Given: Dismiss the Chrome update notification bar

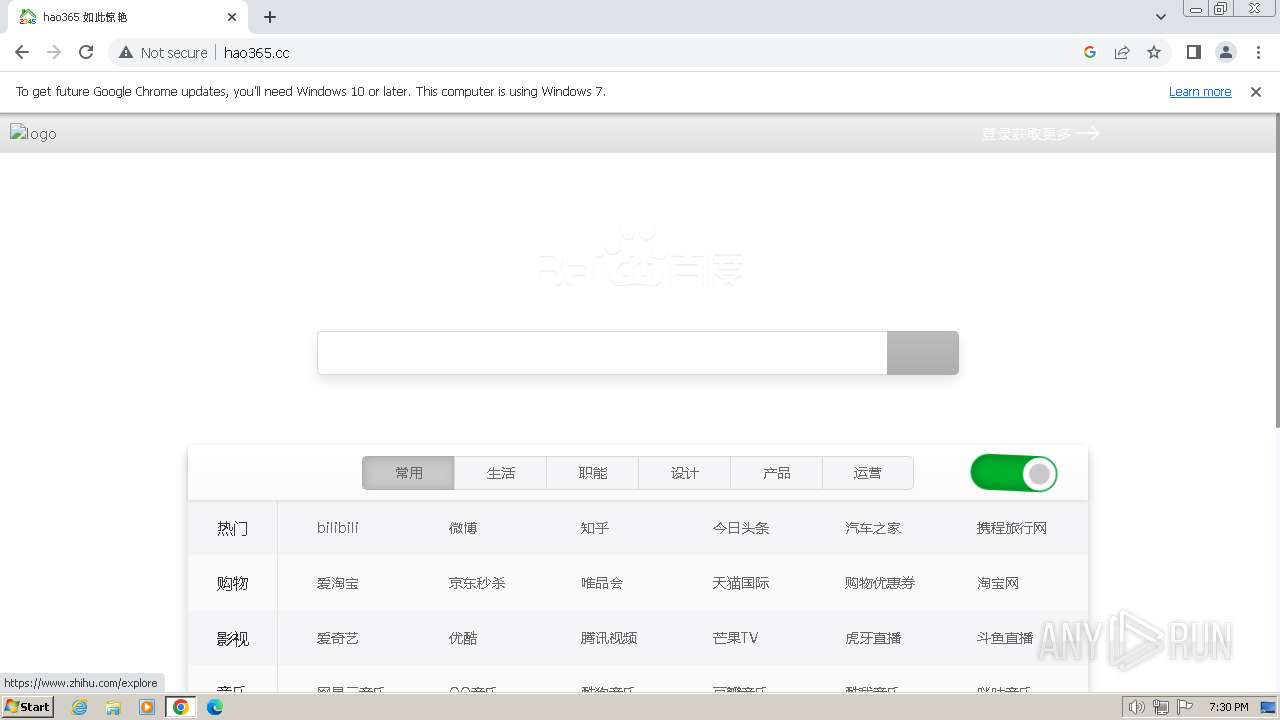Looking at the screenshot, I should point(1256,91).
